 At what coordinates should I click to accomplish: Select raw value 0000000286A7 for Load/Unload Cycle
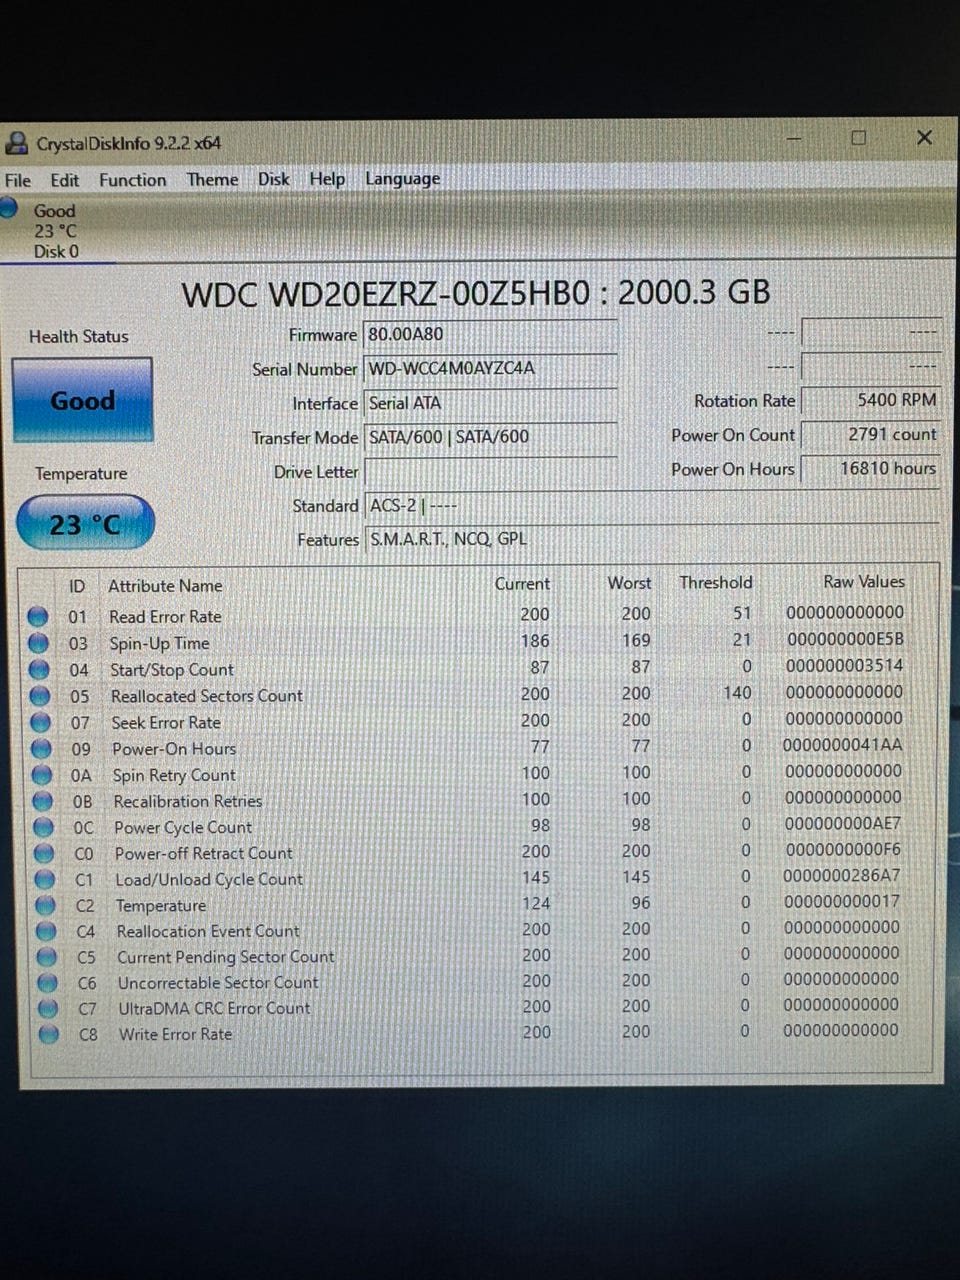[842, 875]
